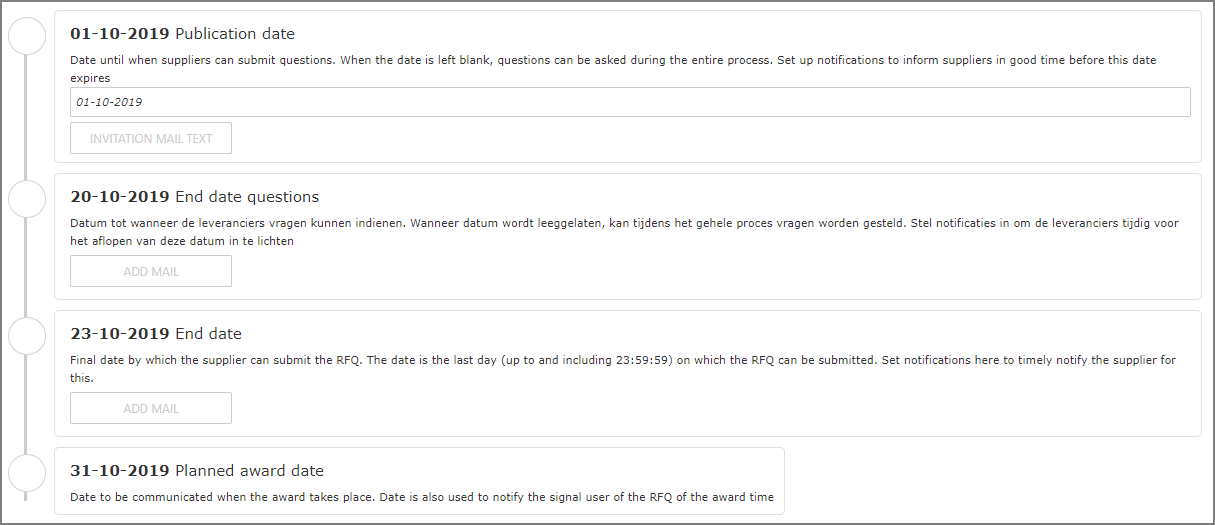Click the bold 23-10-2019 heading date
The height and width of the screenshot is (525, 1215).
[120, 334]
